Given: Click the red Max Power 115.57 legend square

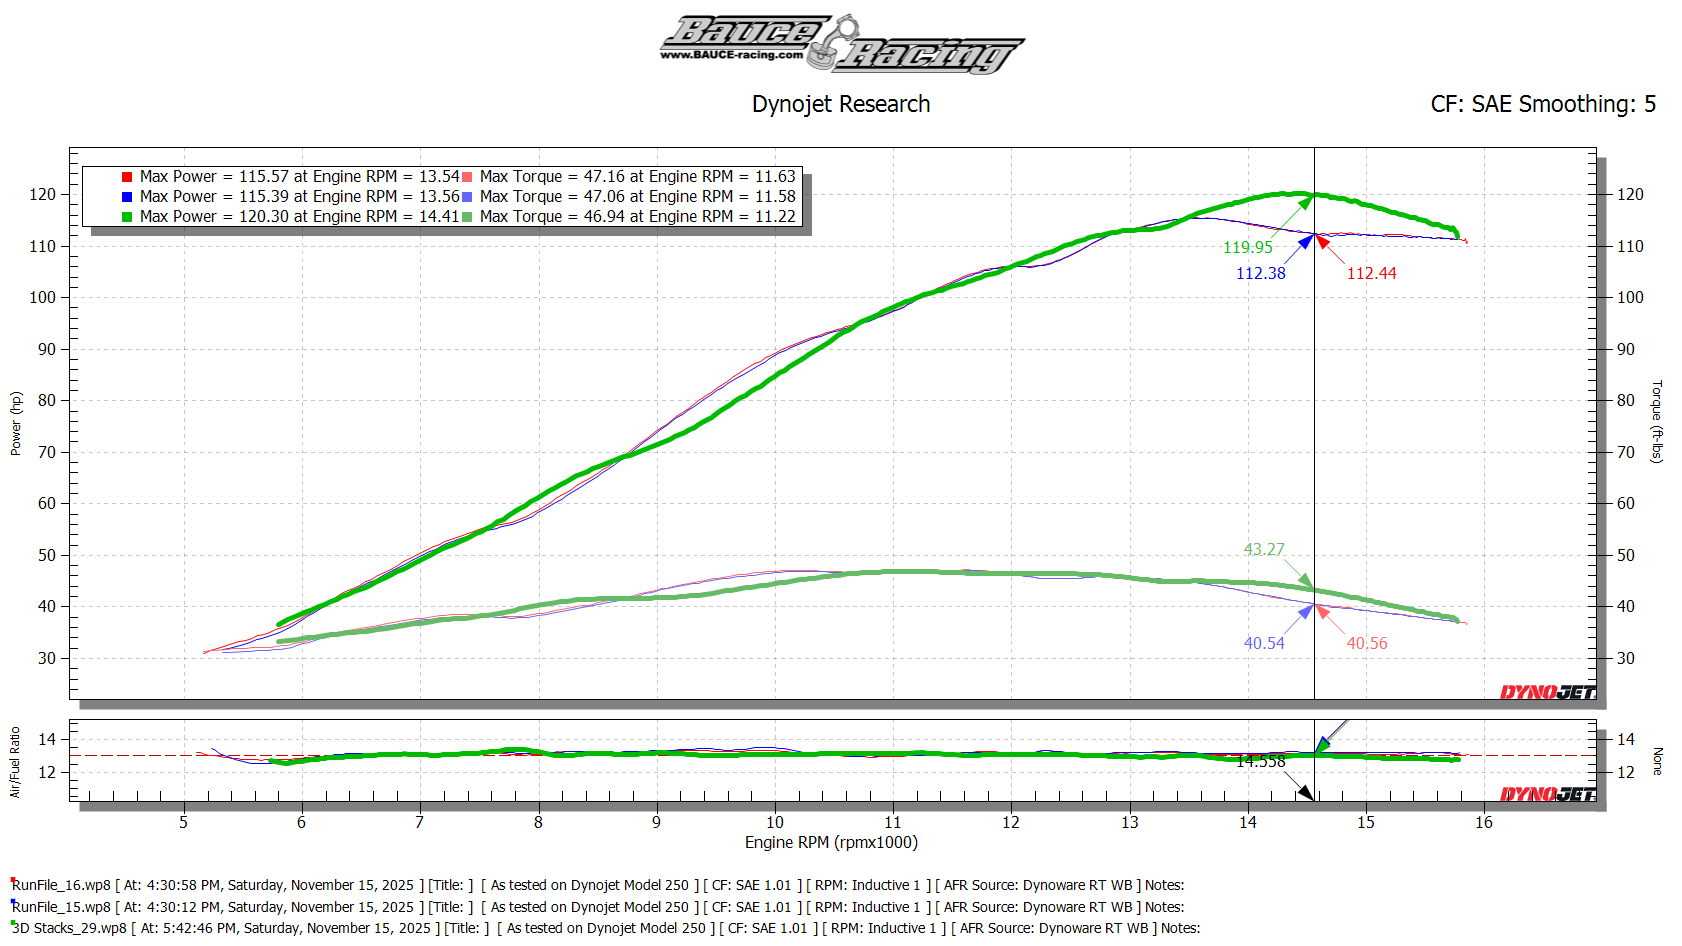Looking at the screenshot, I should (x=127, y=177).
